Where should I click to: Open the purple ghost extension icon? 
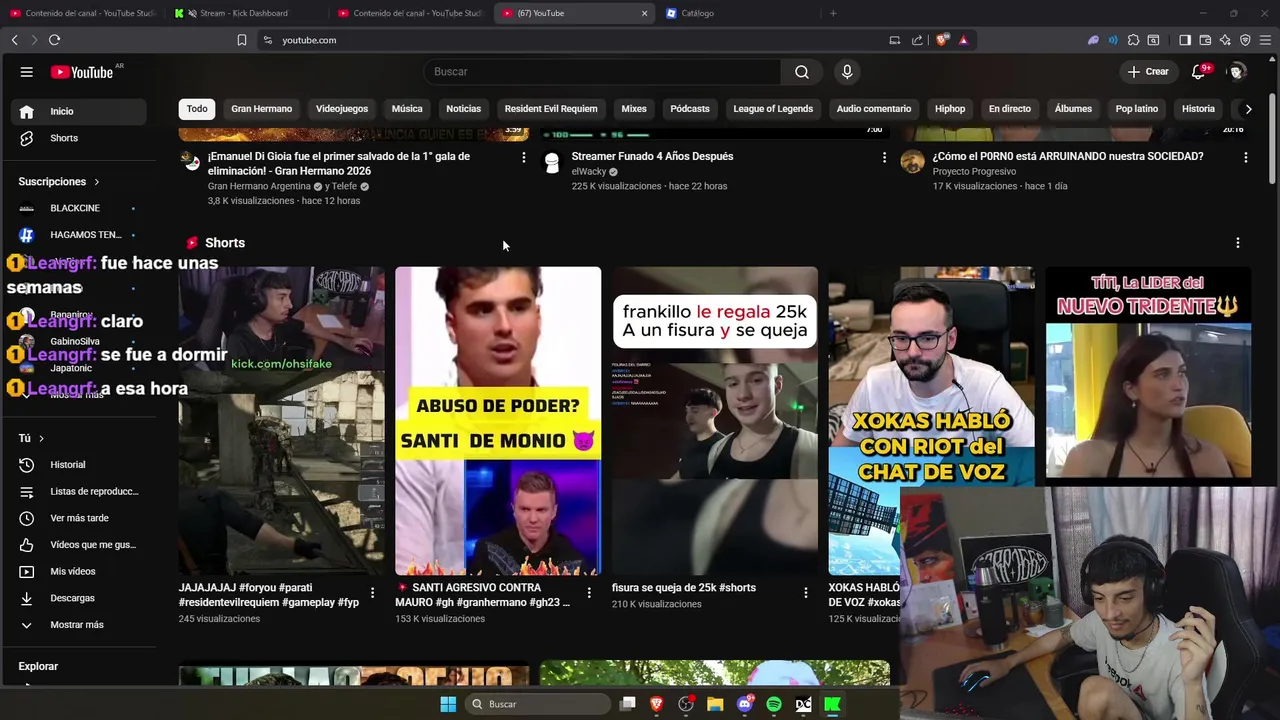[1093, 40]
